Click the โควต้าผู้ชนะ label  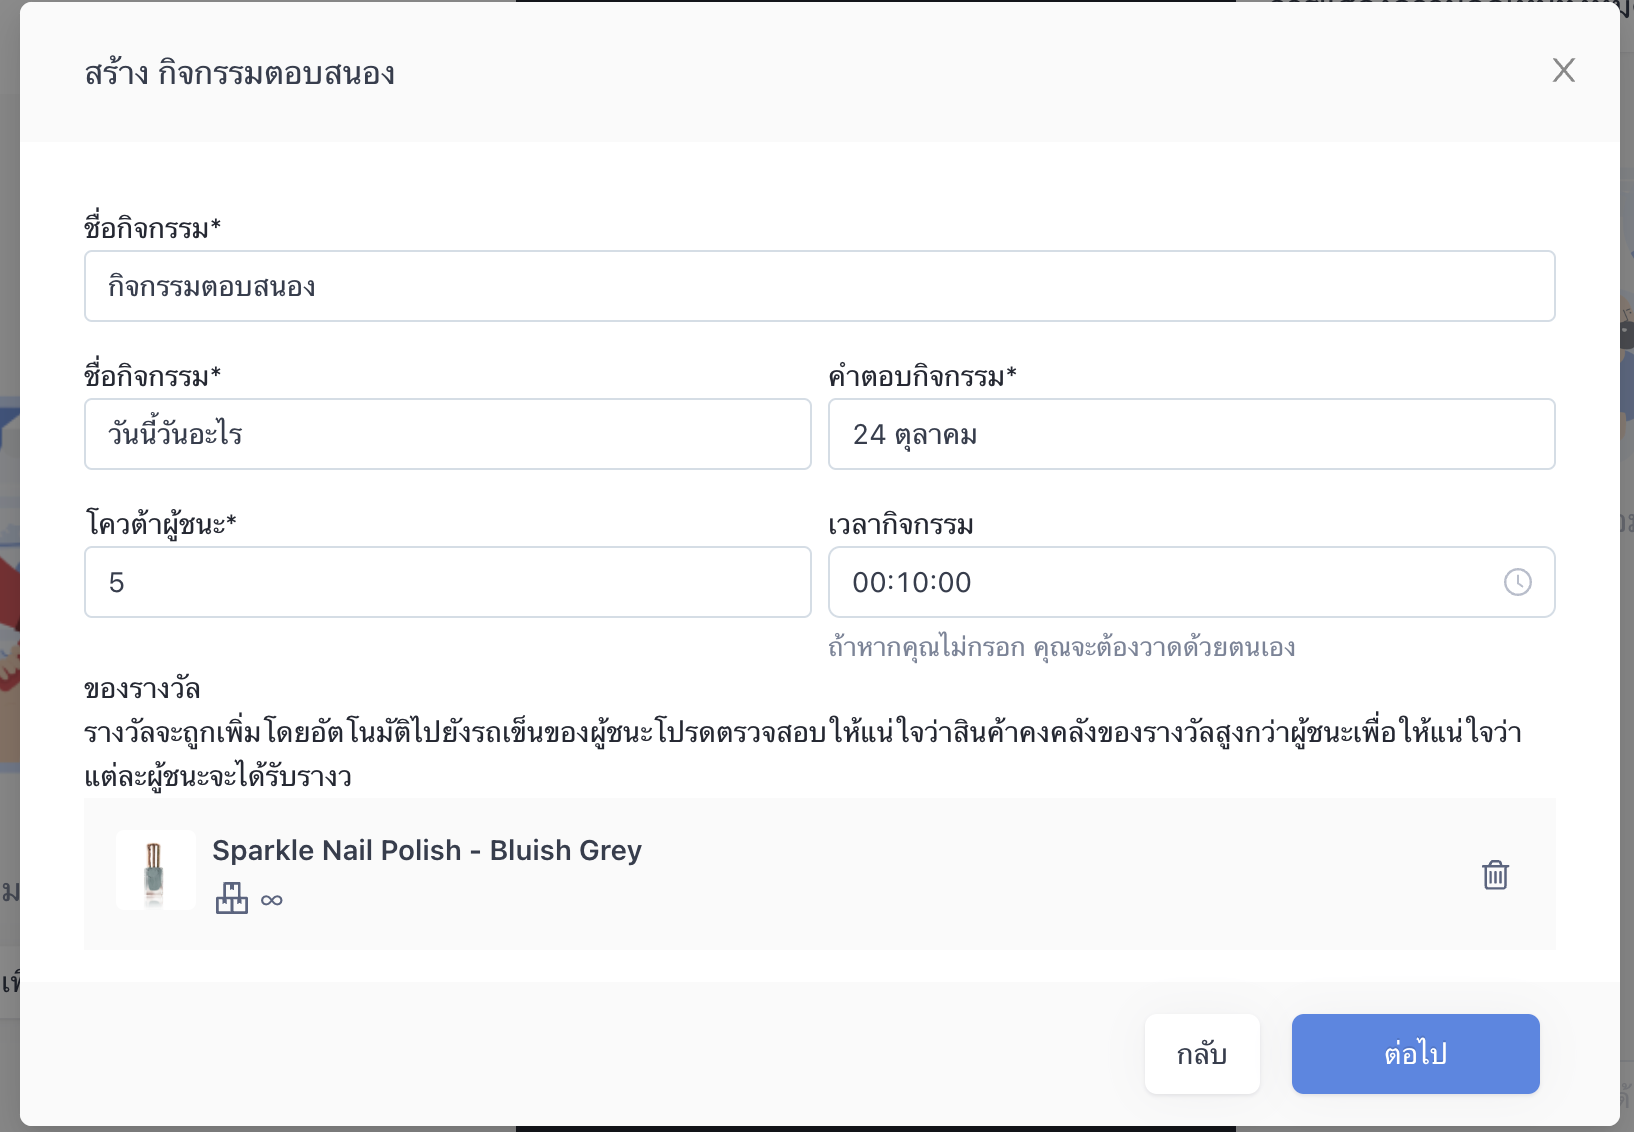[160, 523]
